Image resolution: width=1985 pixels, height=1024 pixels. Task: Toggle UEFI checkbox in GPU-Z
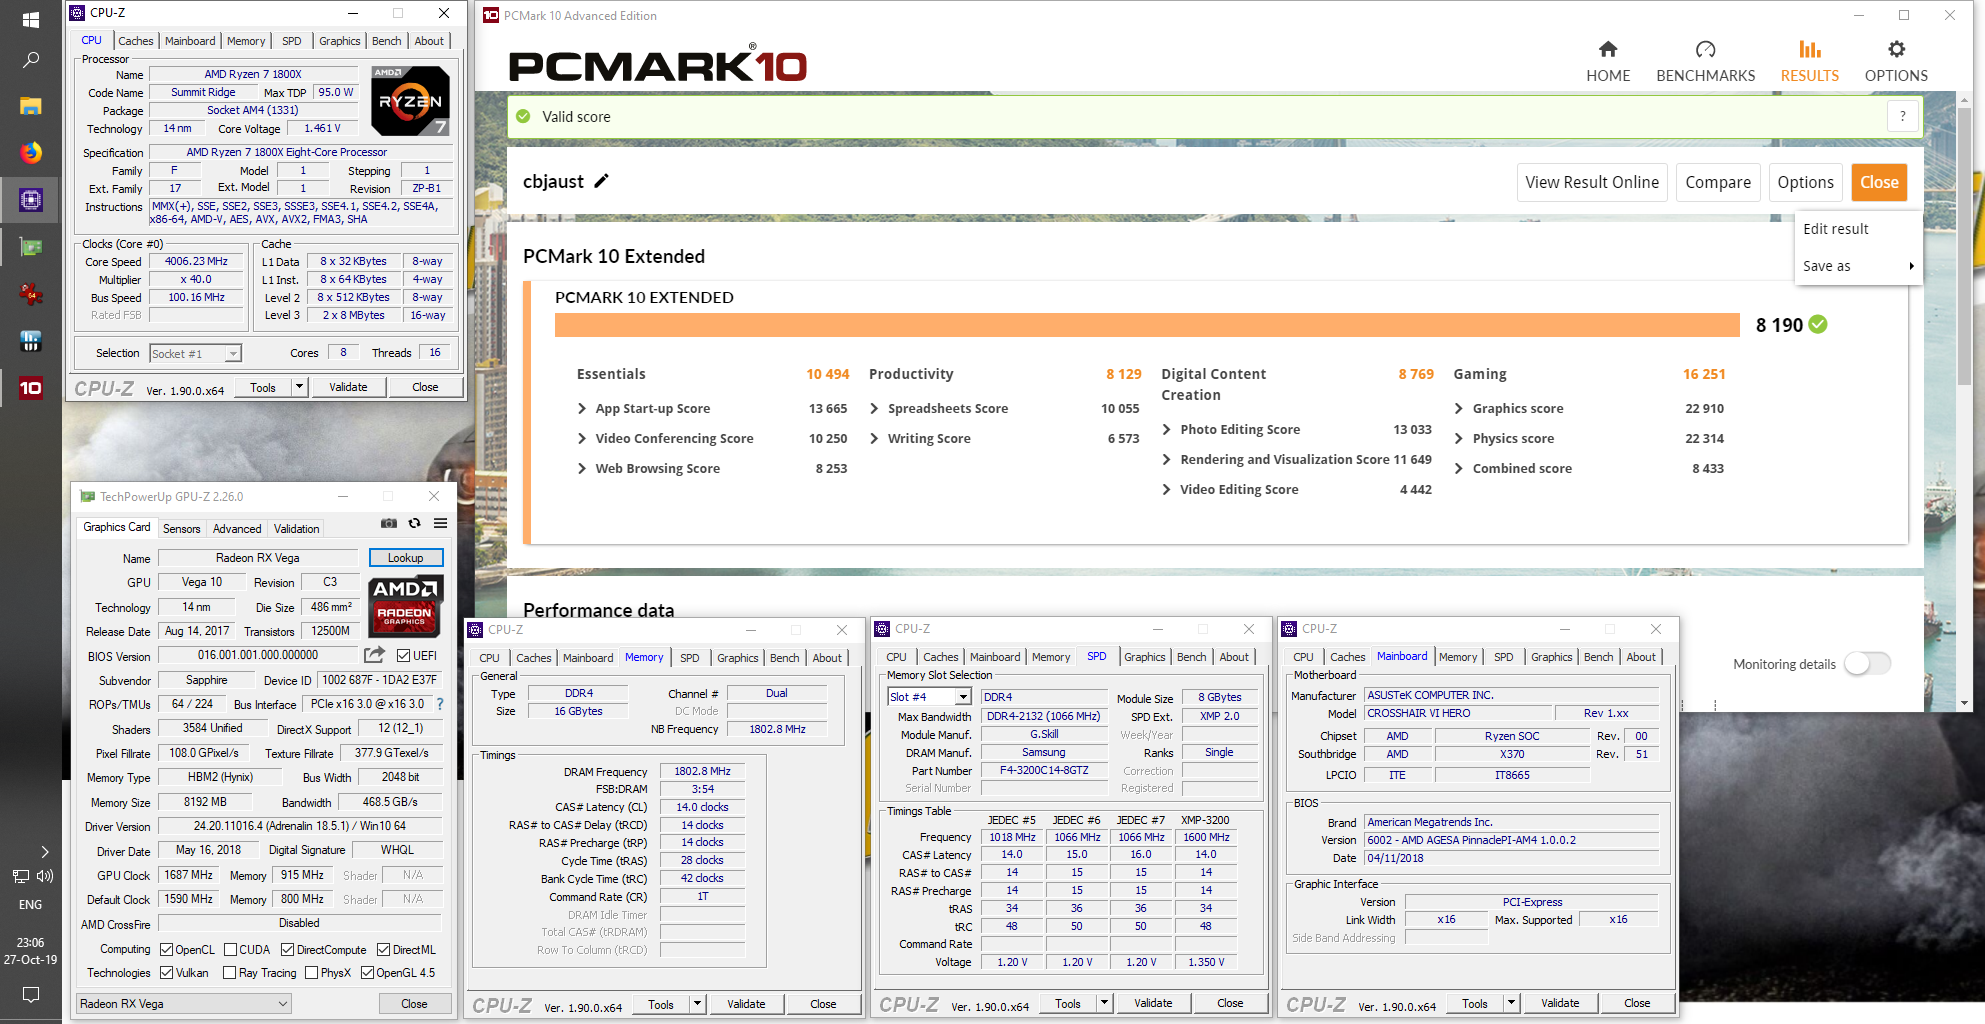point(403,656)
